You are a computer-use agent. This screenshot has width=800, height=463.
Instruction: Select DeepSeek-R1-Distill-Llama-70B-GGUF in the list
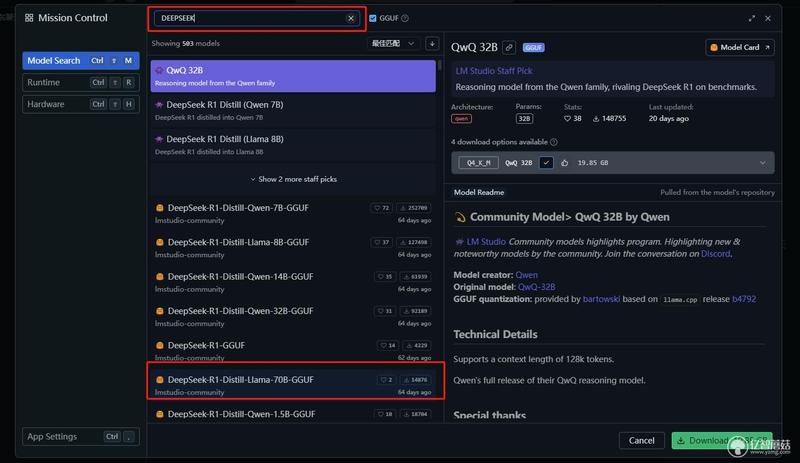click(x=293, y=385)
